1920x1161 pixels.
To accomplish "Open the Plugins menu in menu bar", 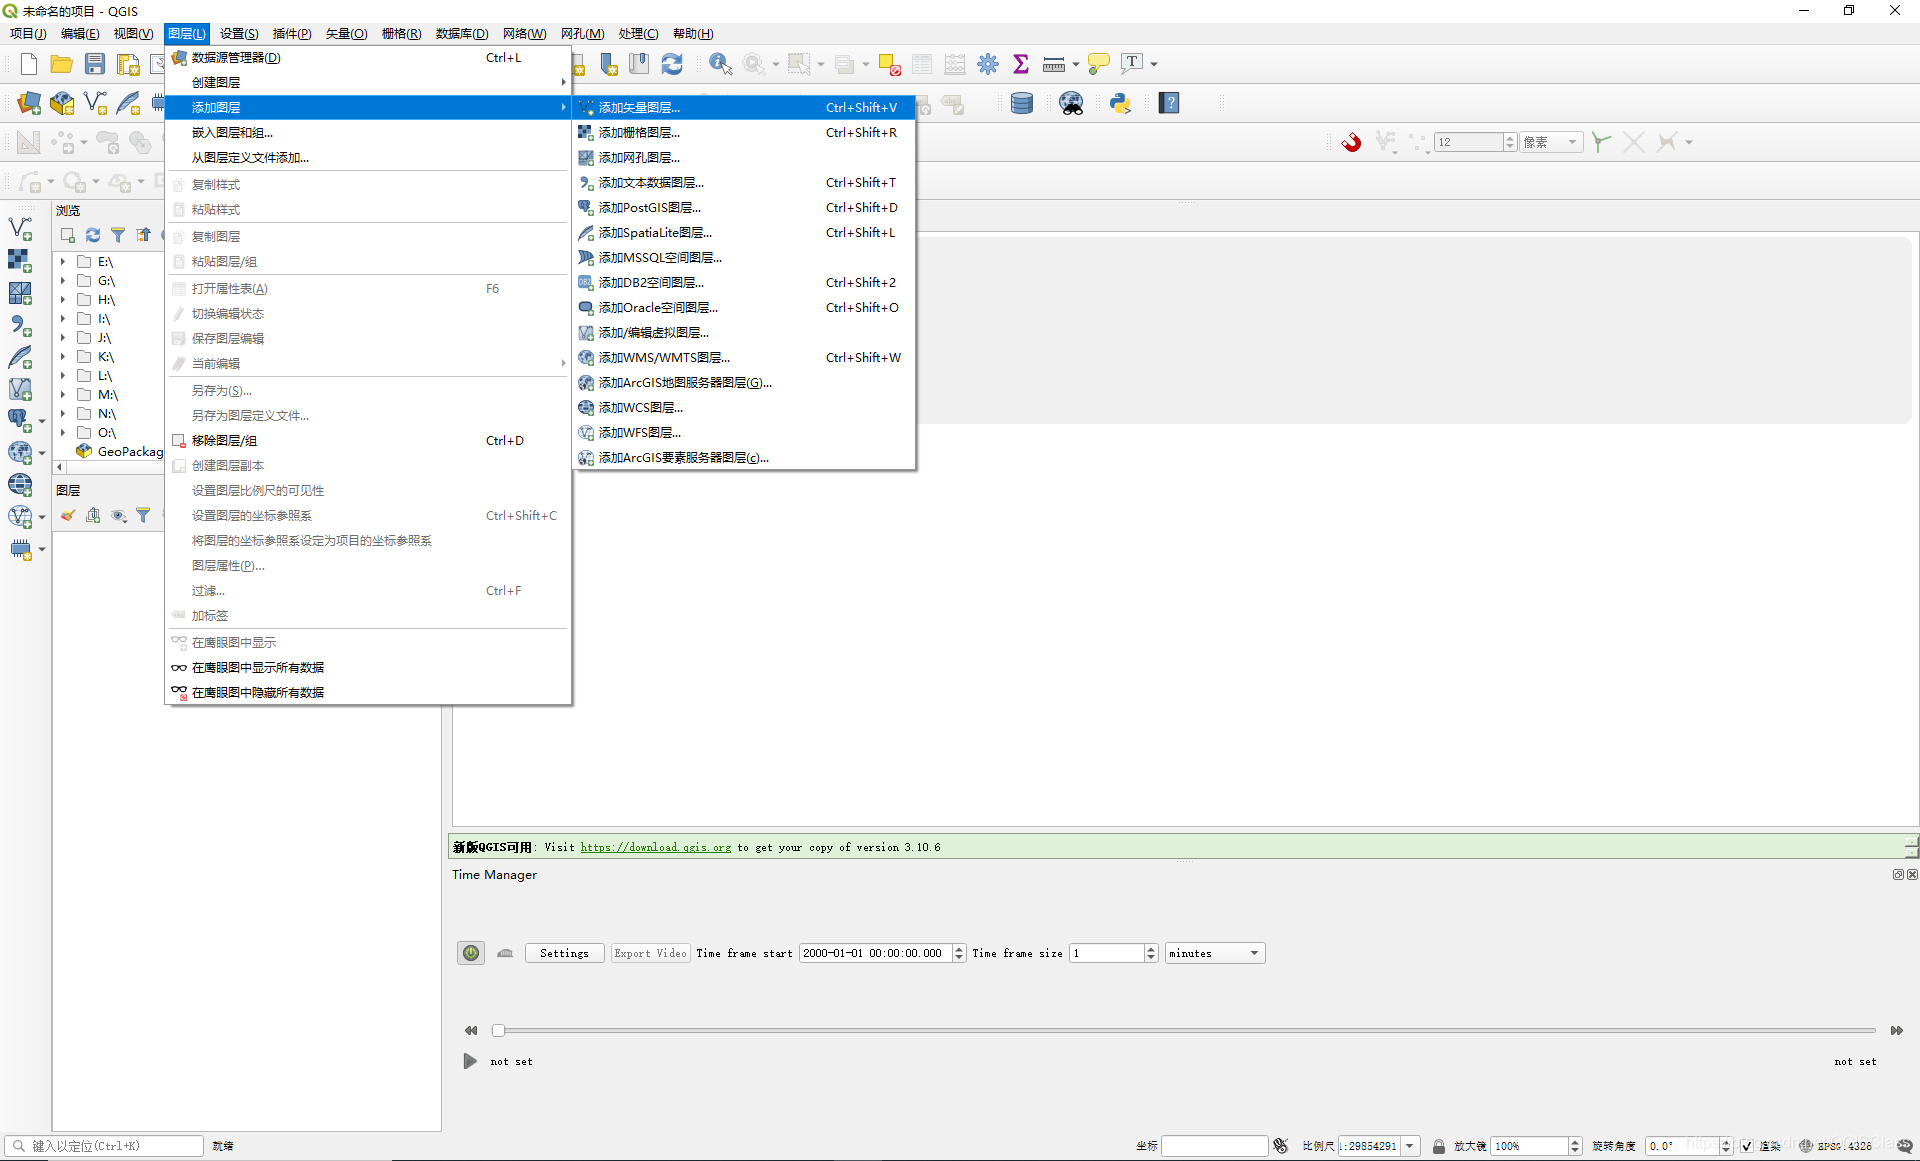I will [x=291, y=34].
